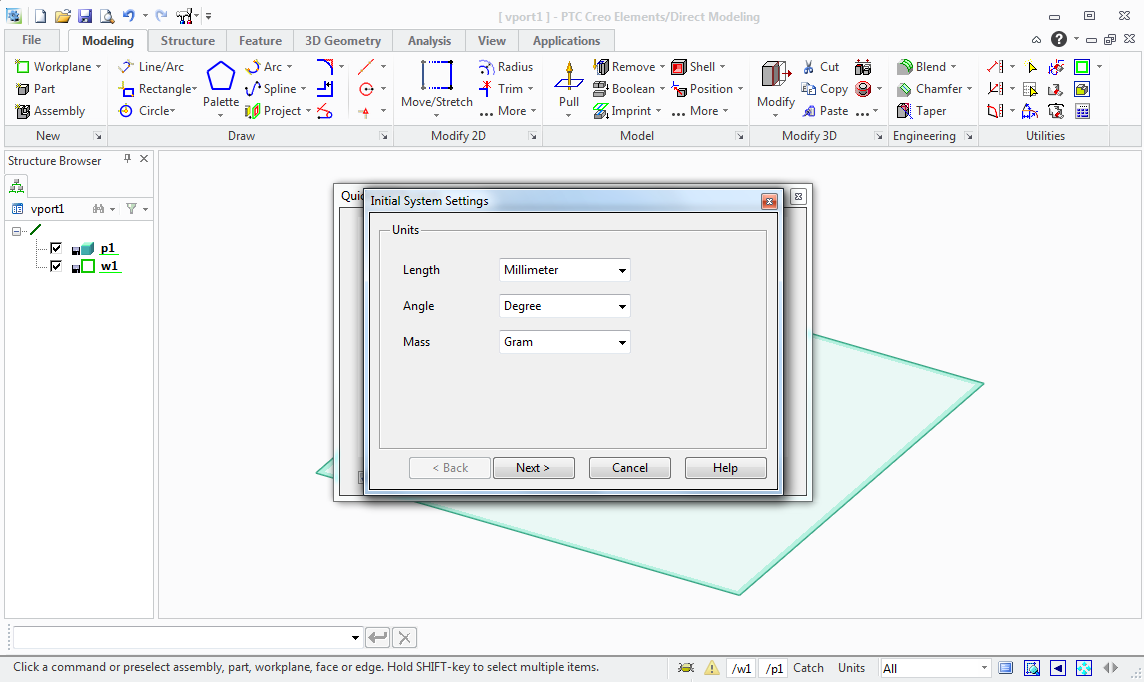Click the Units status bar button
Viewport: 1144px width, 682px height.
pyautogui.click(x=851, y=668)
